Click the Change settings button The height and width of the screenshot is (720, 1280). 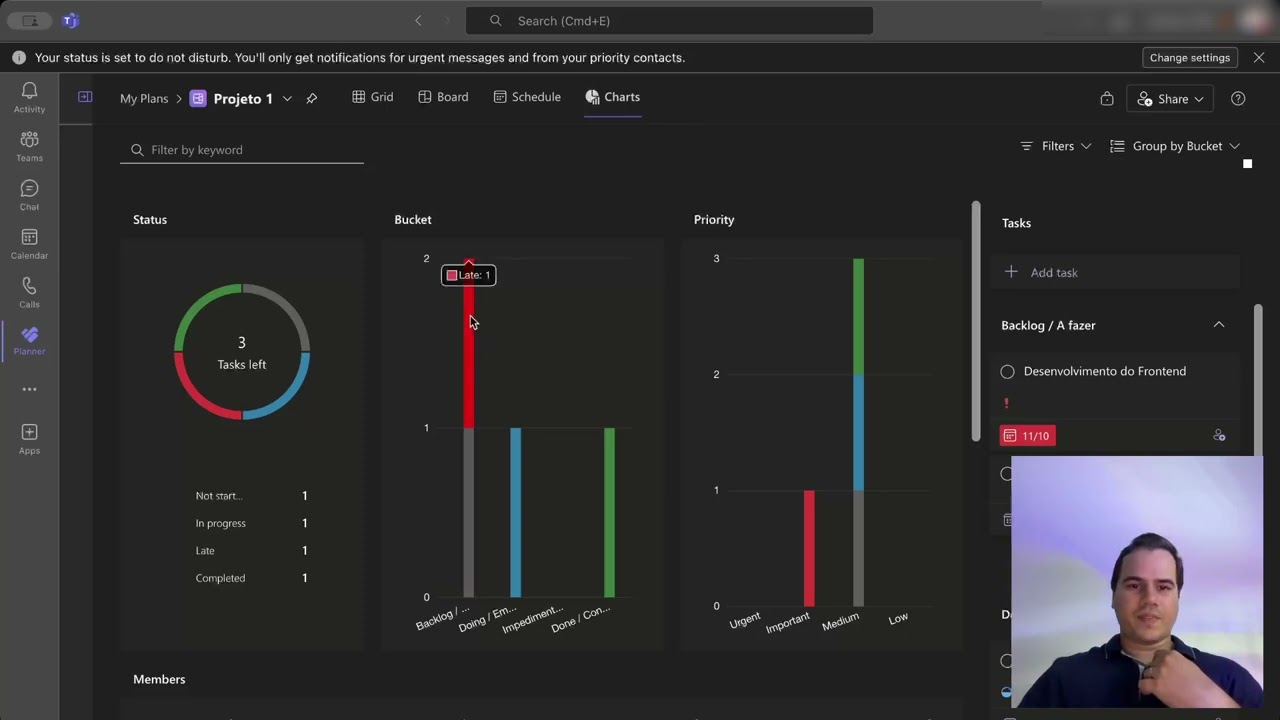tap(1190, 58)
